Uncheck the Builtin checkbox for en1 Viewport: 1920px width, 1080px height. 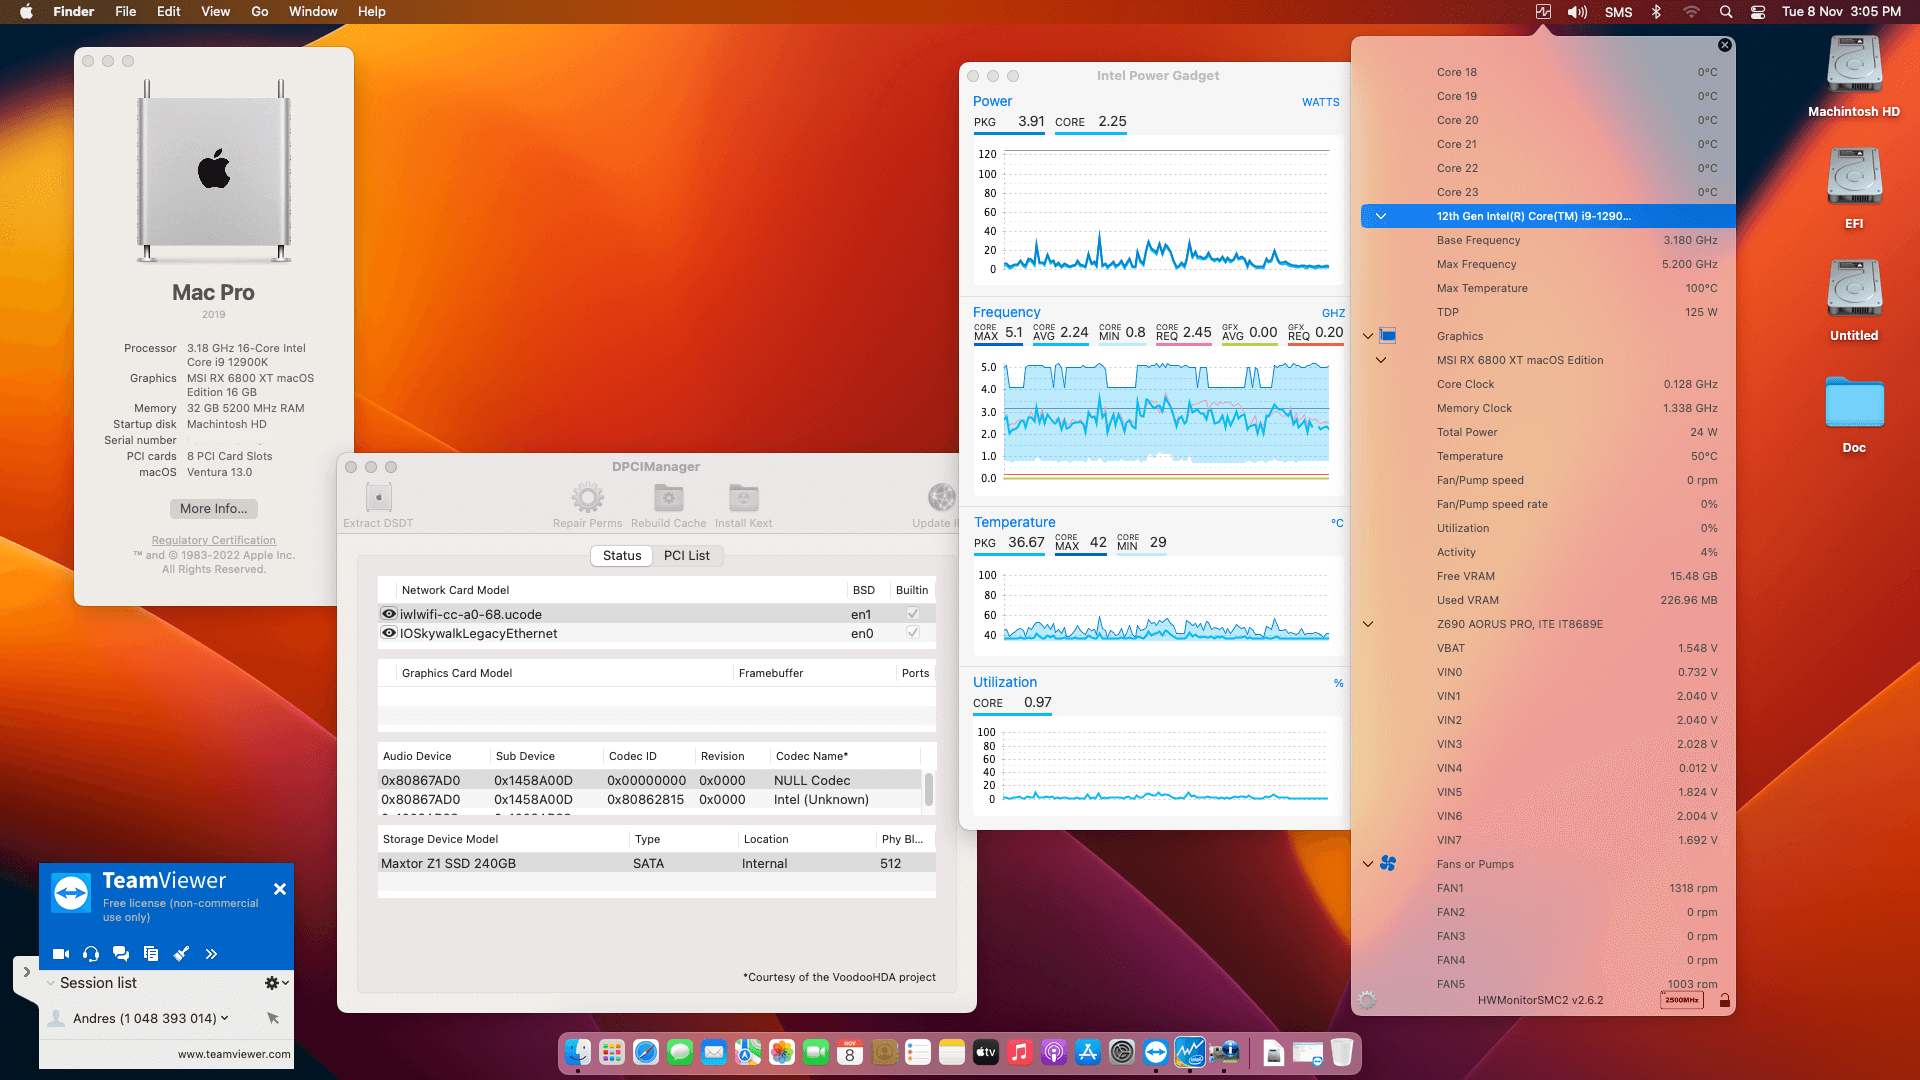pyautogui.click(x=911, y=613)
